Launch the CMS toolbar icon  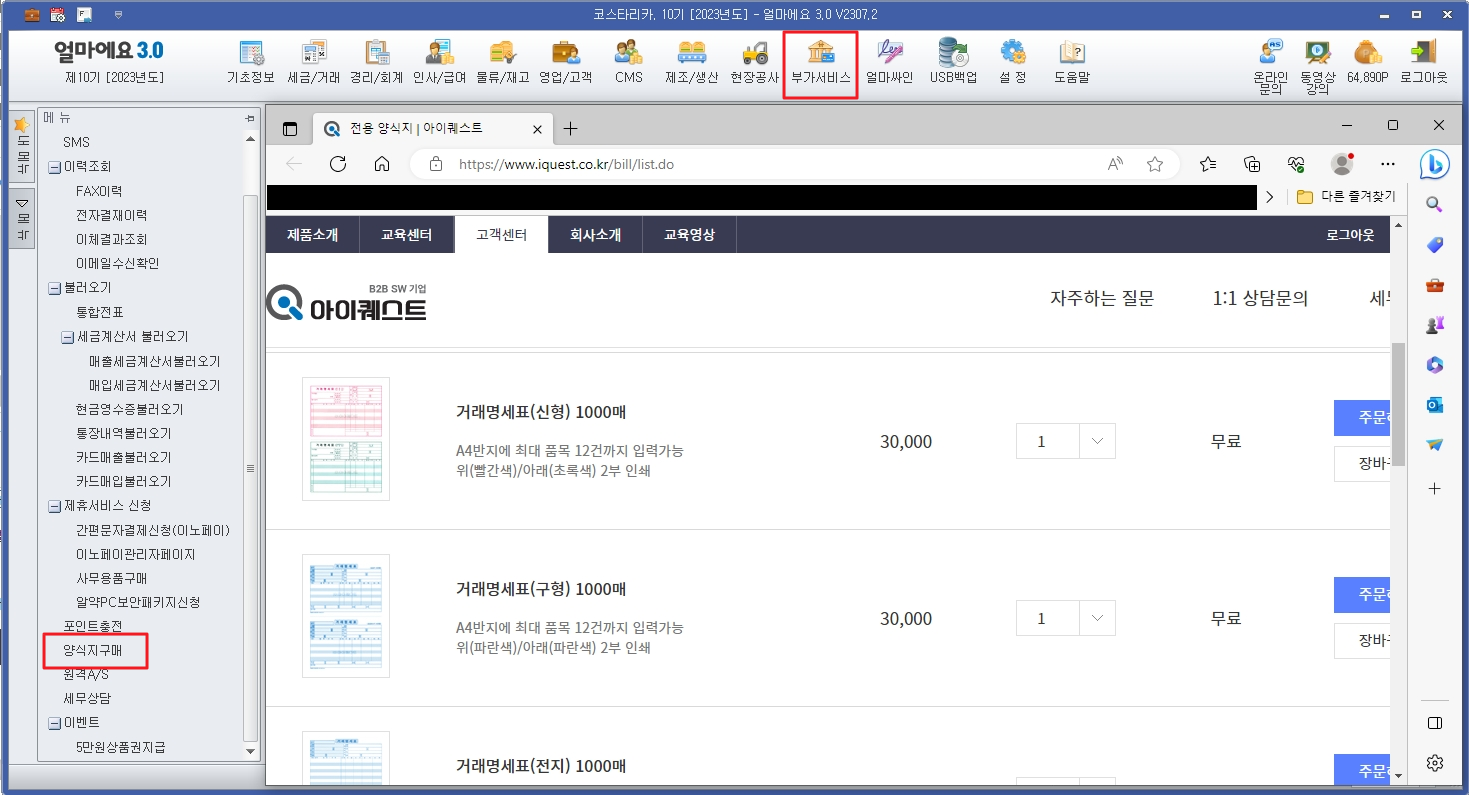pos(629,62)
